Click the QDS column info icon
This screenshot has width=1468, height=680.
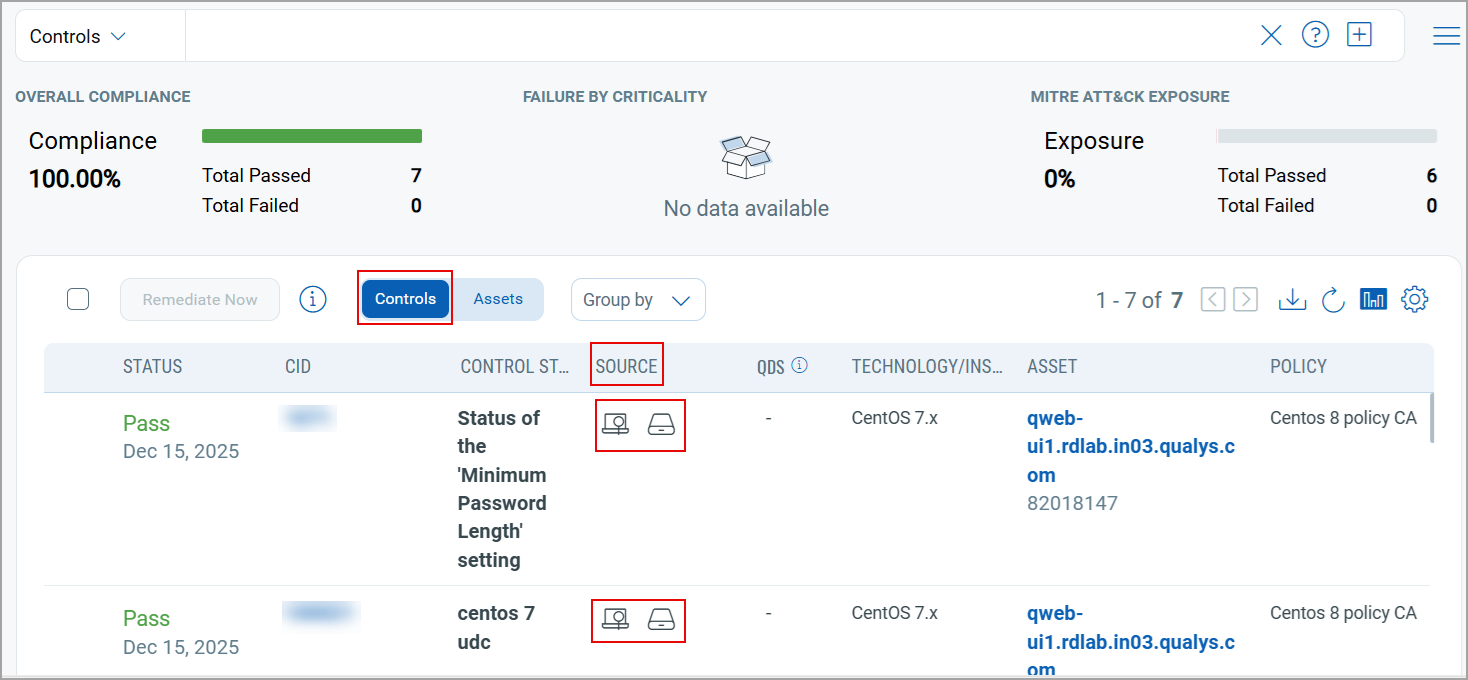click(x=798, y=365)
